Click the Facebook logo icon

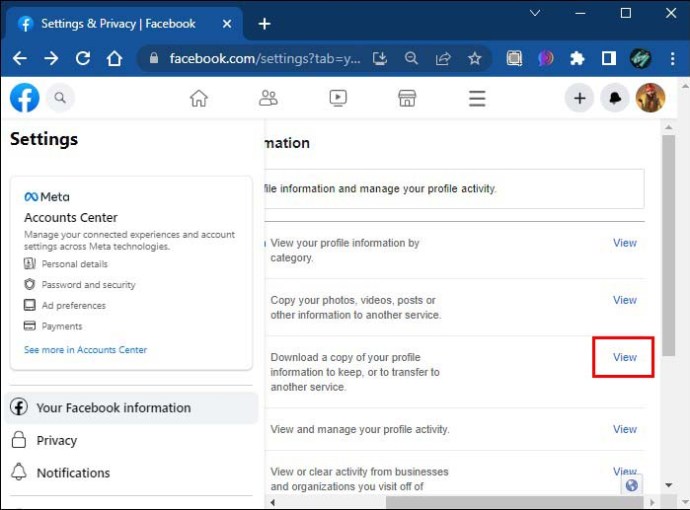[24, 97]
